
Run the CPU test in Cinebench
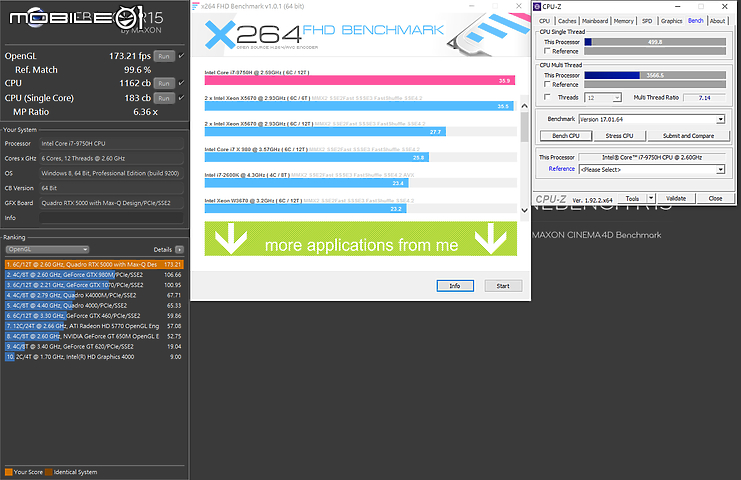(x=164, y=84)
